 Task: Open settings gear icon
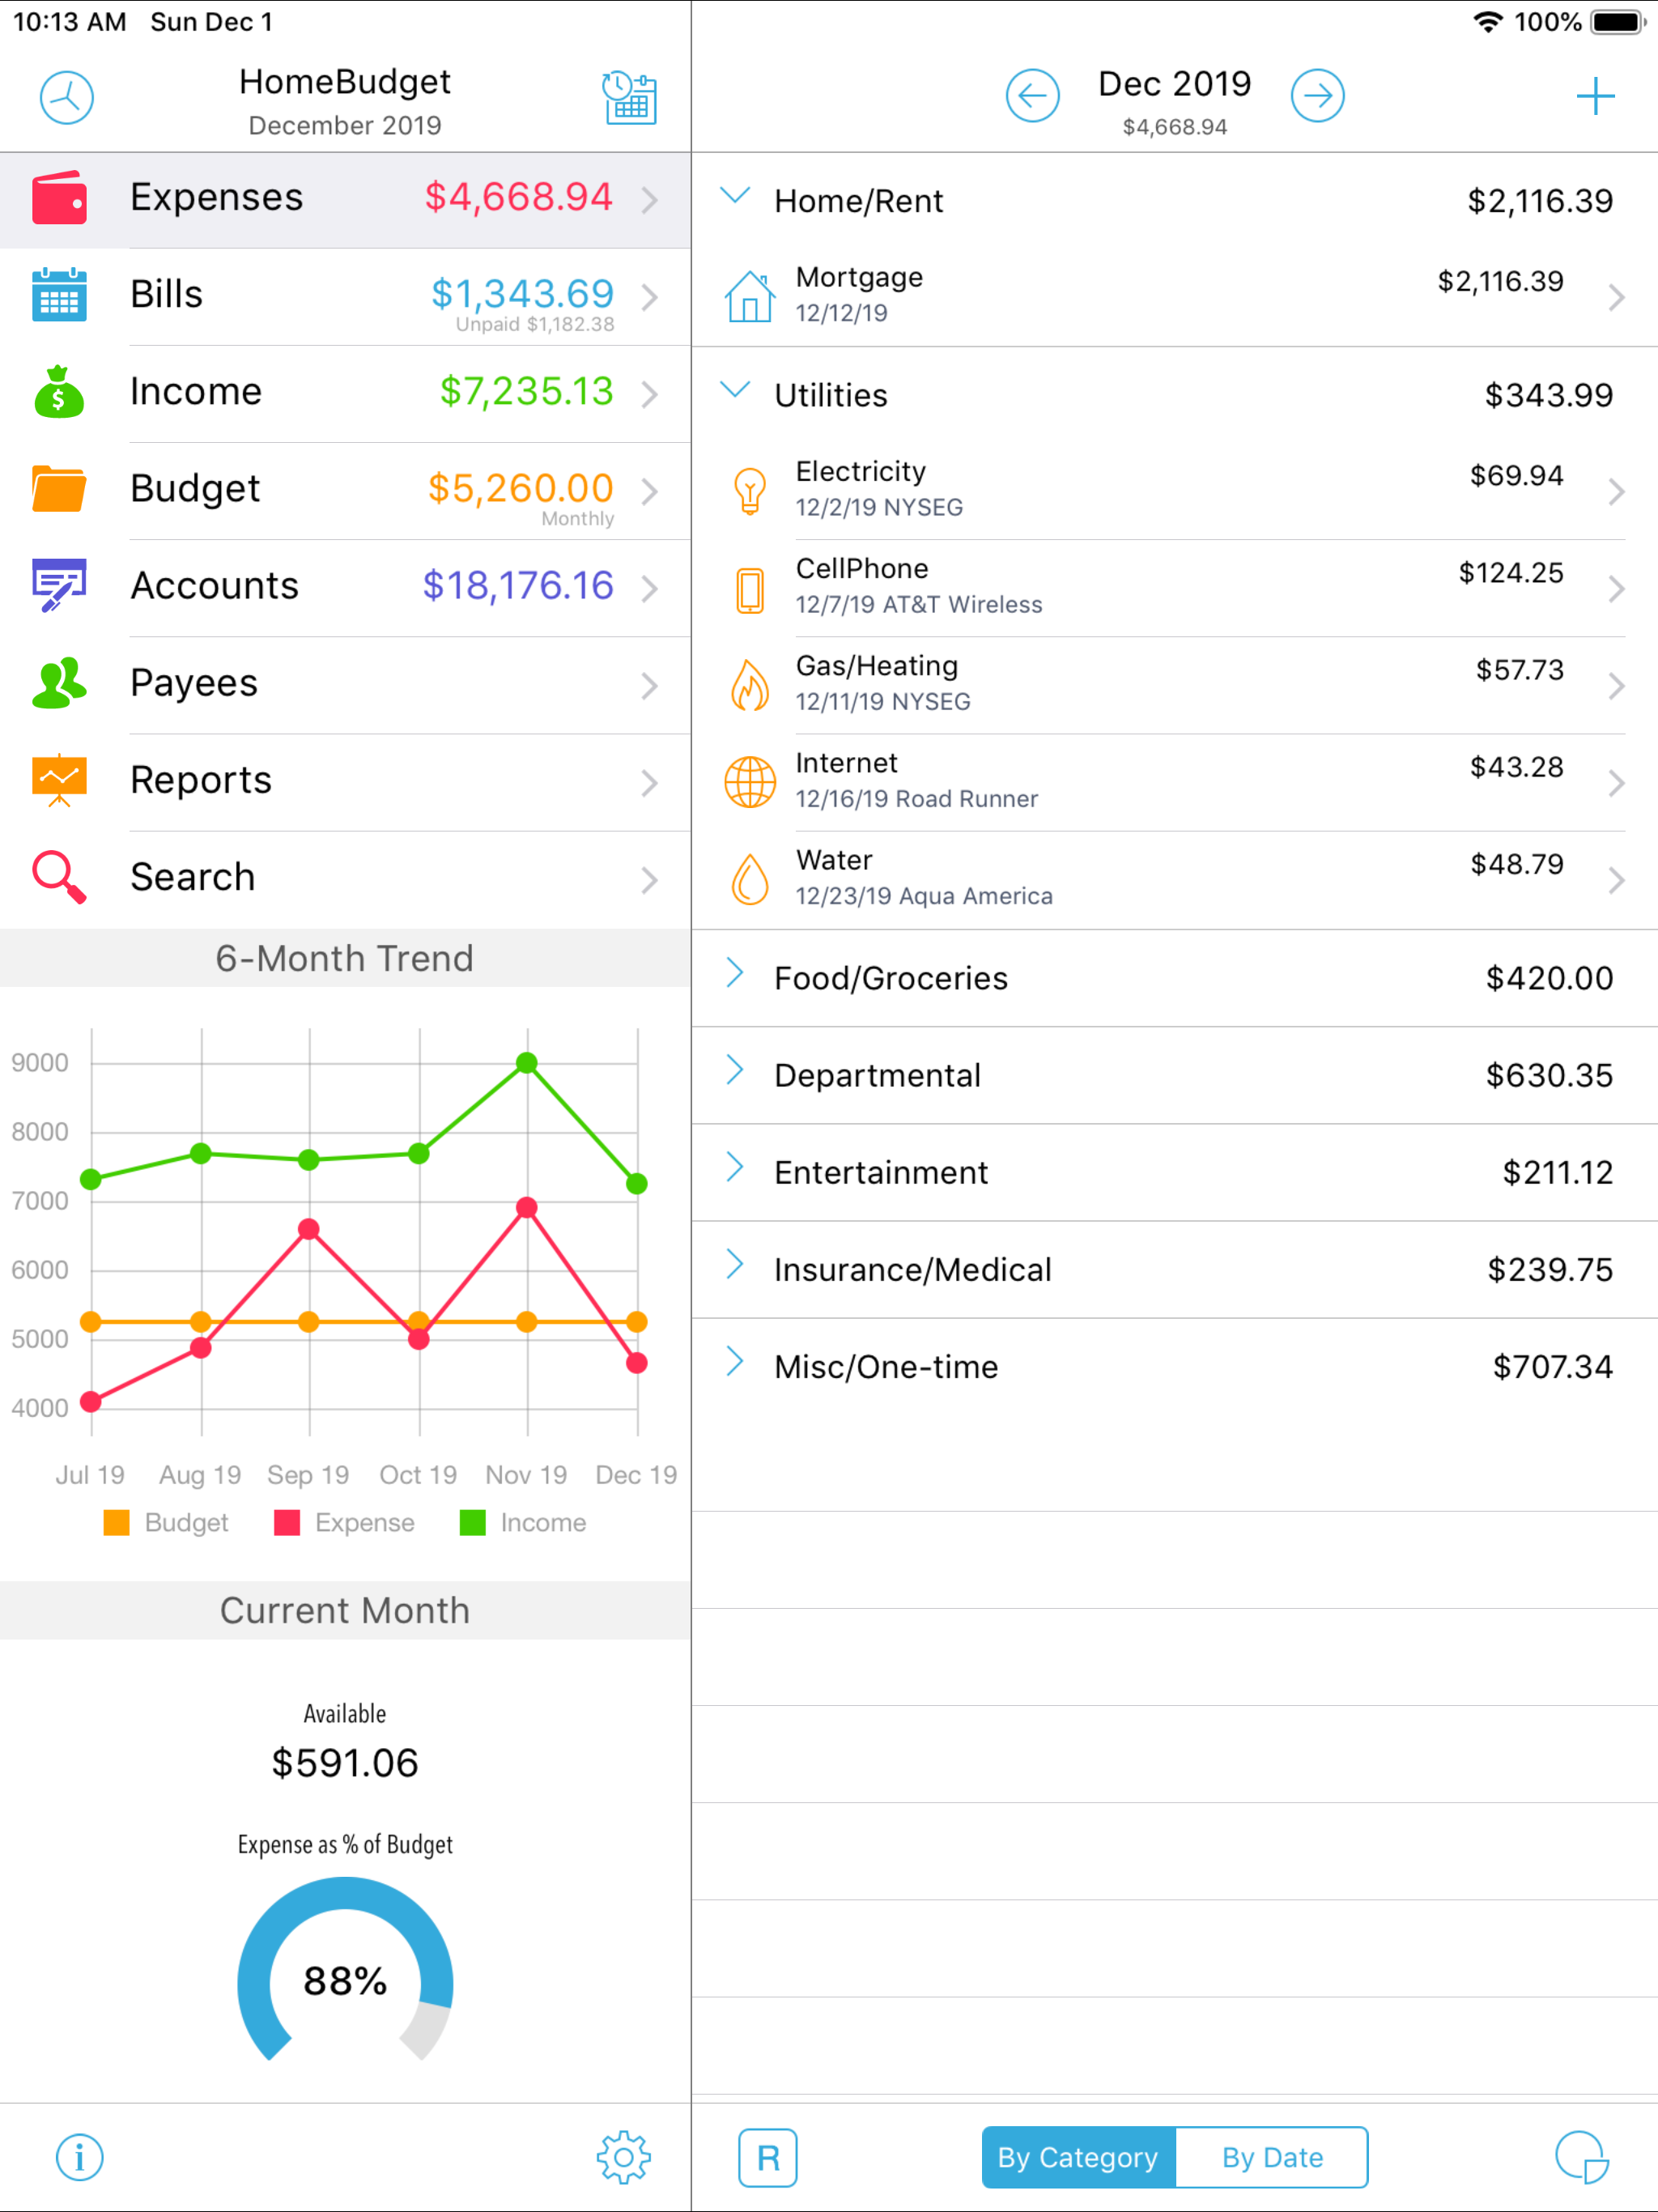coord(623,2157)
